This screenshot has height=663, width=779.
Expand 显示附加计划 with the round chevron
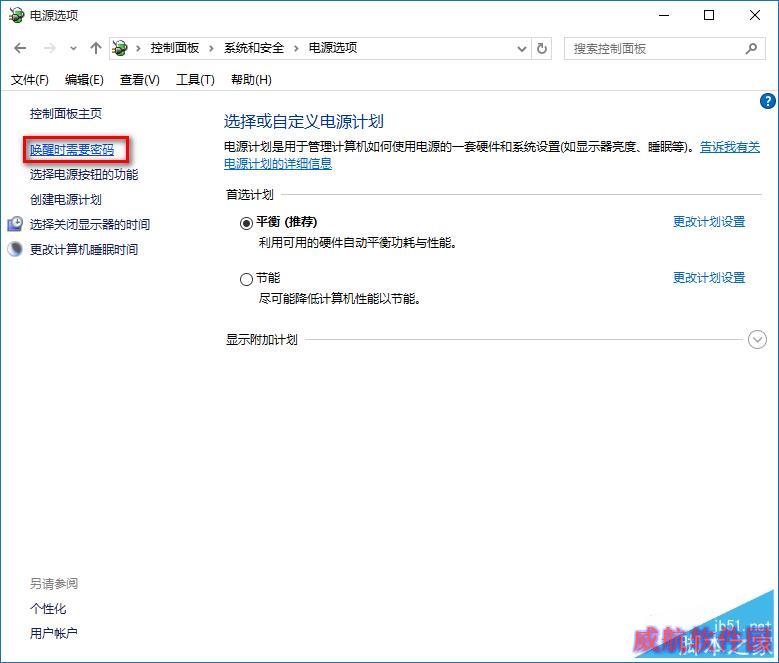point(757,340)
